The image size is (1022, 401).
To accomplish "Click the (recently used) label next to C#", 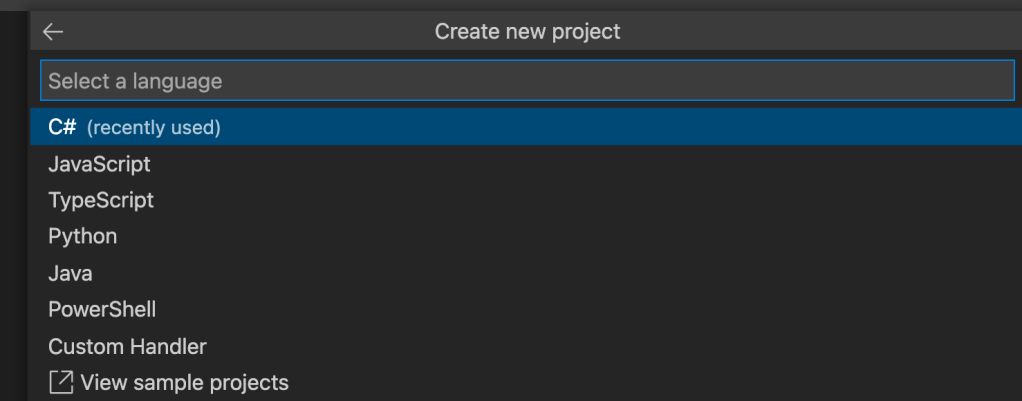I will (x=154, y=128).
